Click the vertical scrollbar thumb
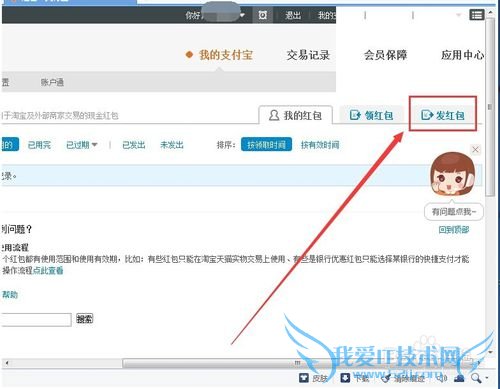 point(490,107)
